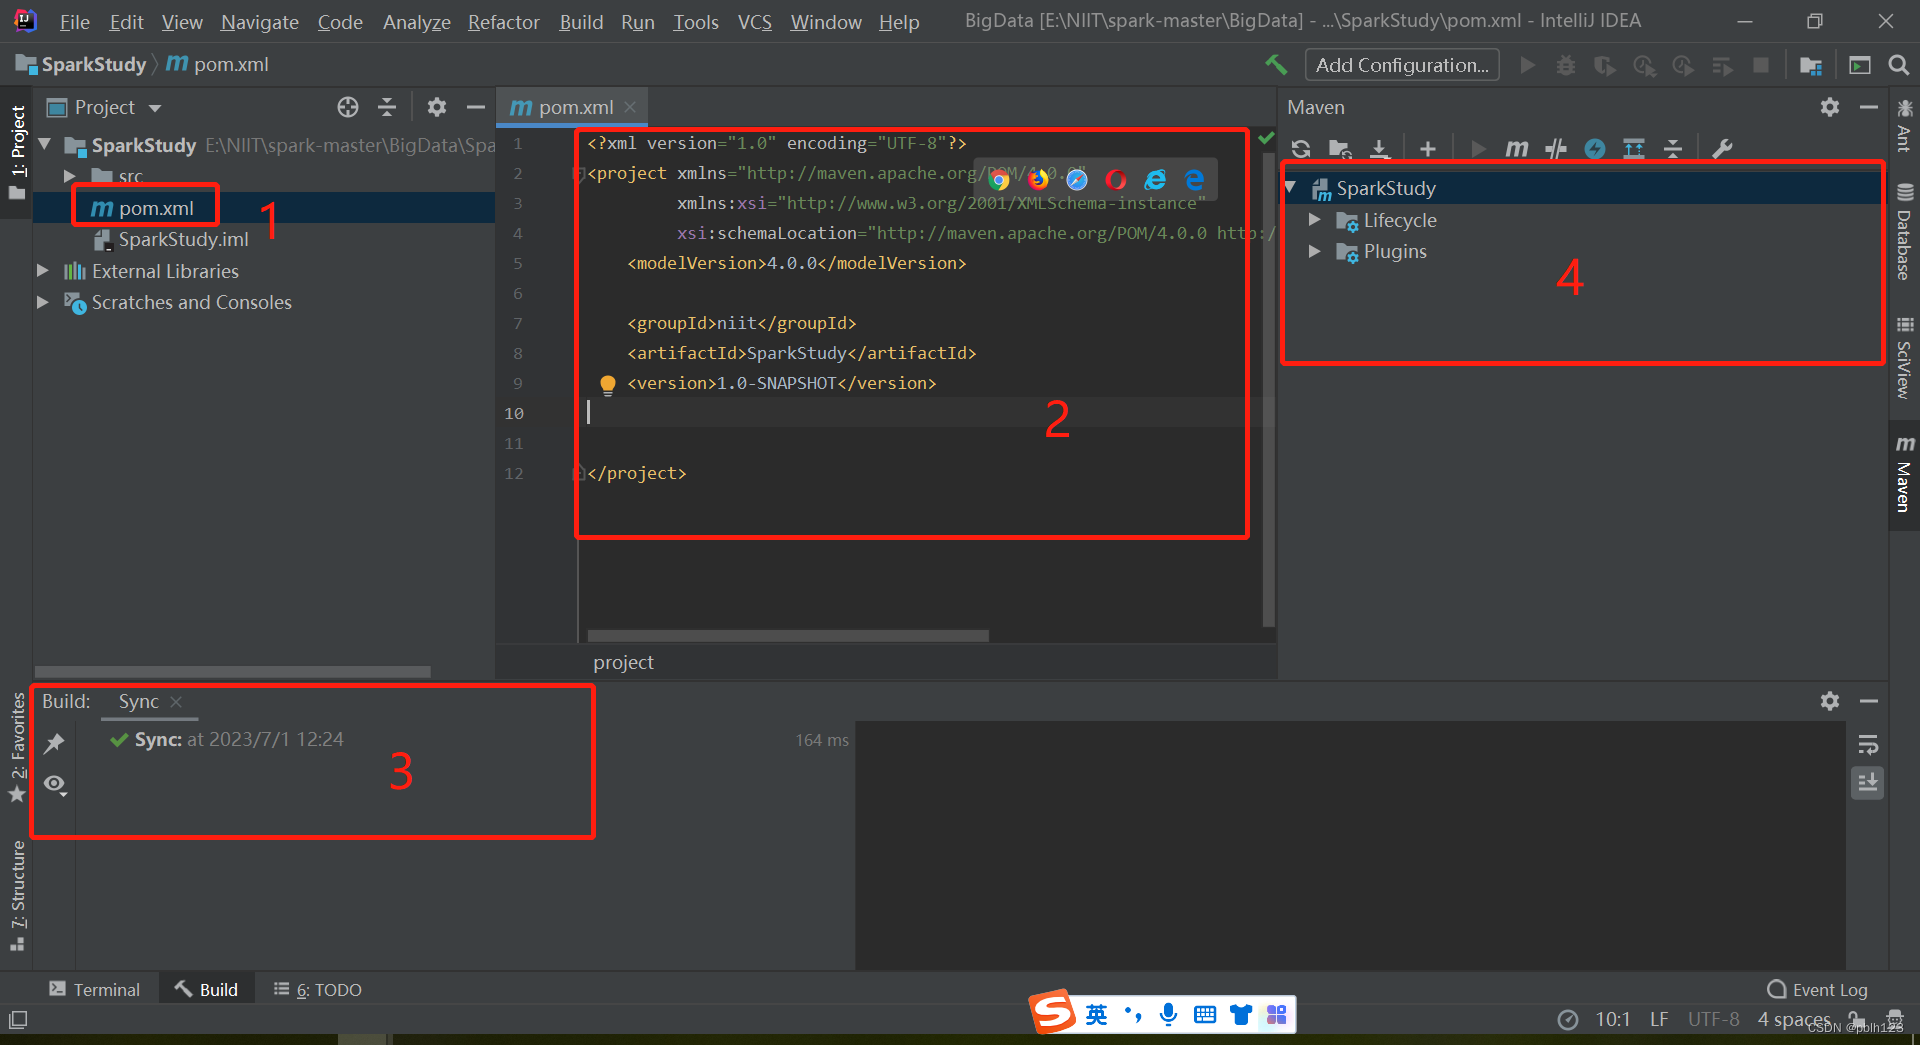This screenshot has height=1045, width=1920.
Task: Click the Stop square icon
Action: point(1761,65)
